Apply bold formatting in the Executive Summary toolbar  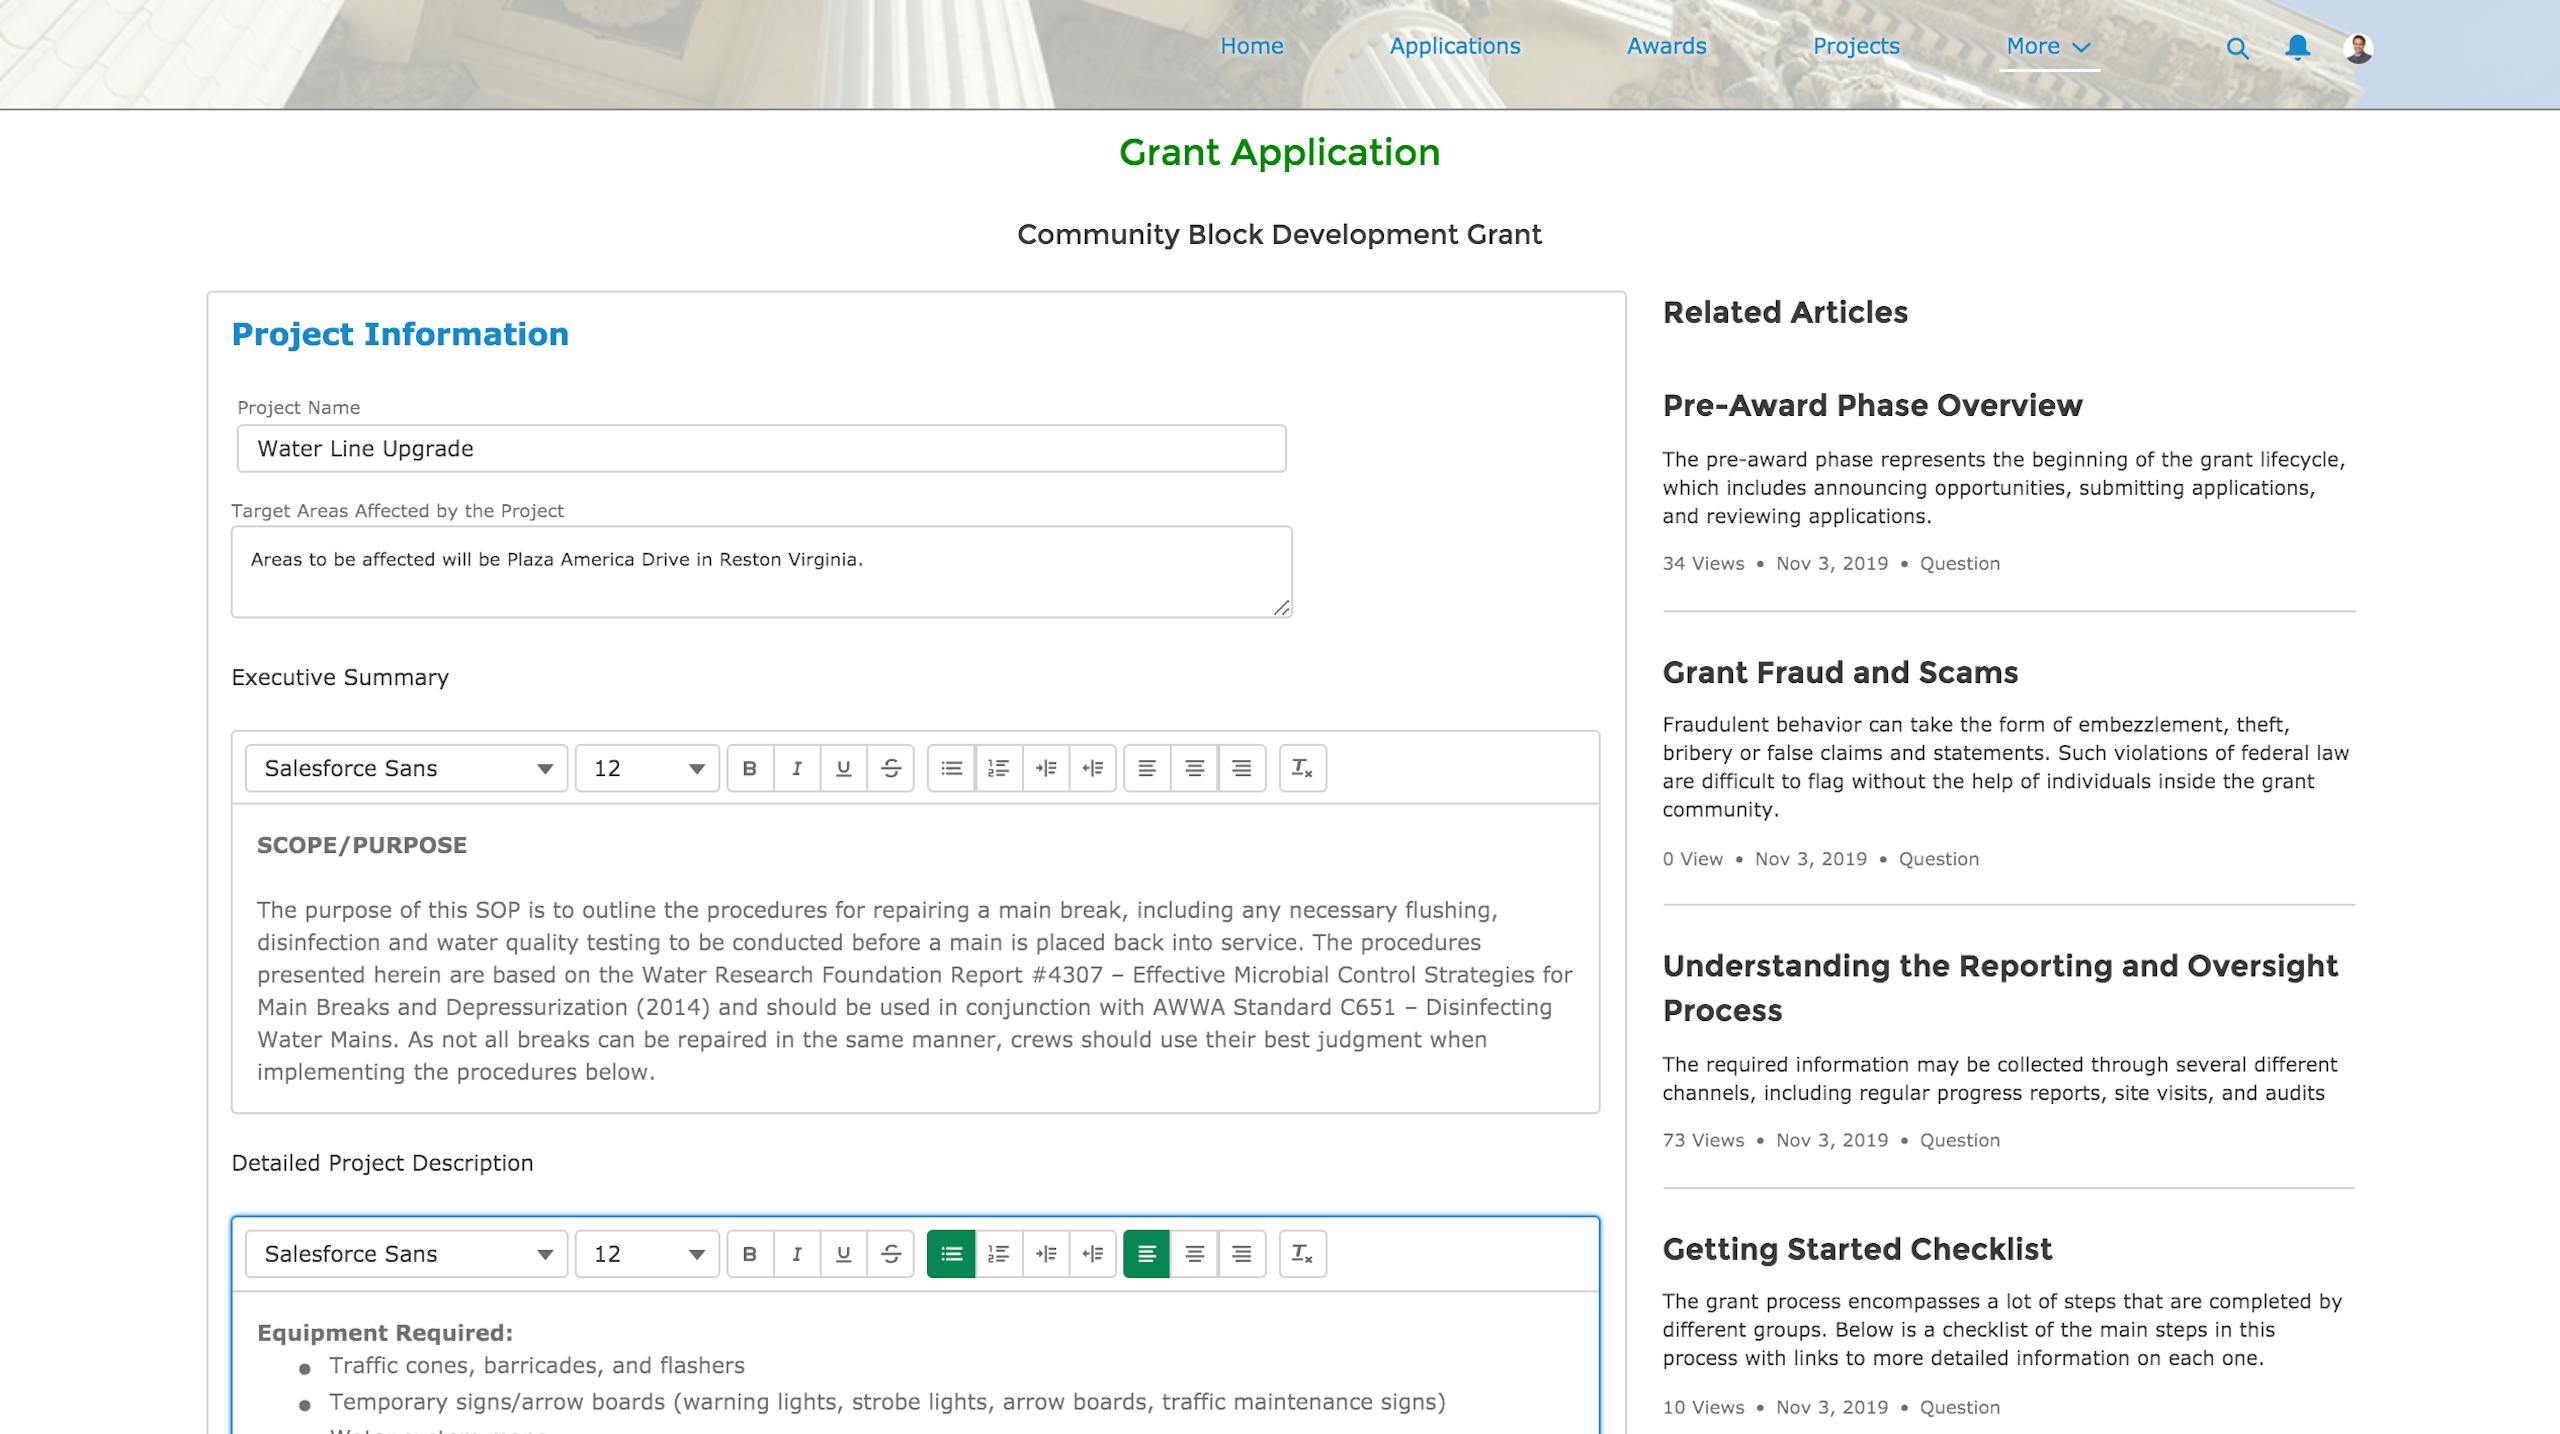point(748,768)
